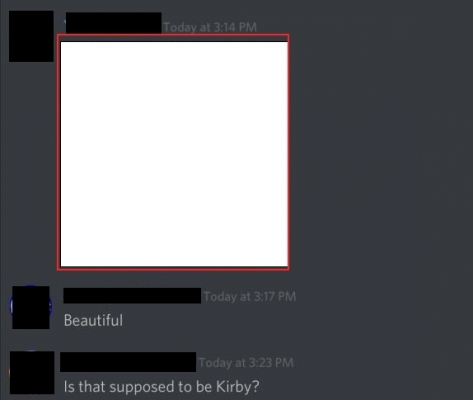Viewport: 473px width, 400px height.
Task: Open the profile of the image poster's username
Action: (114, 23)
